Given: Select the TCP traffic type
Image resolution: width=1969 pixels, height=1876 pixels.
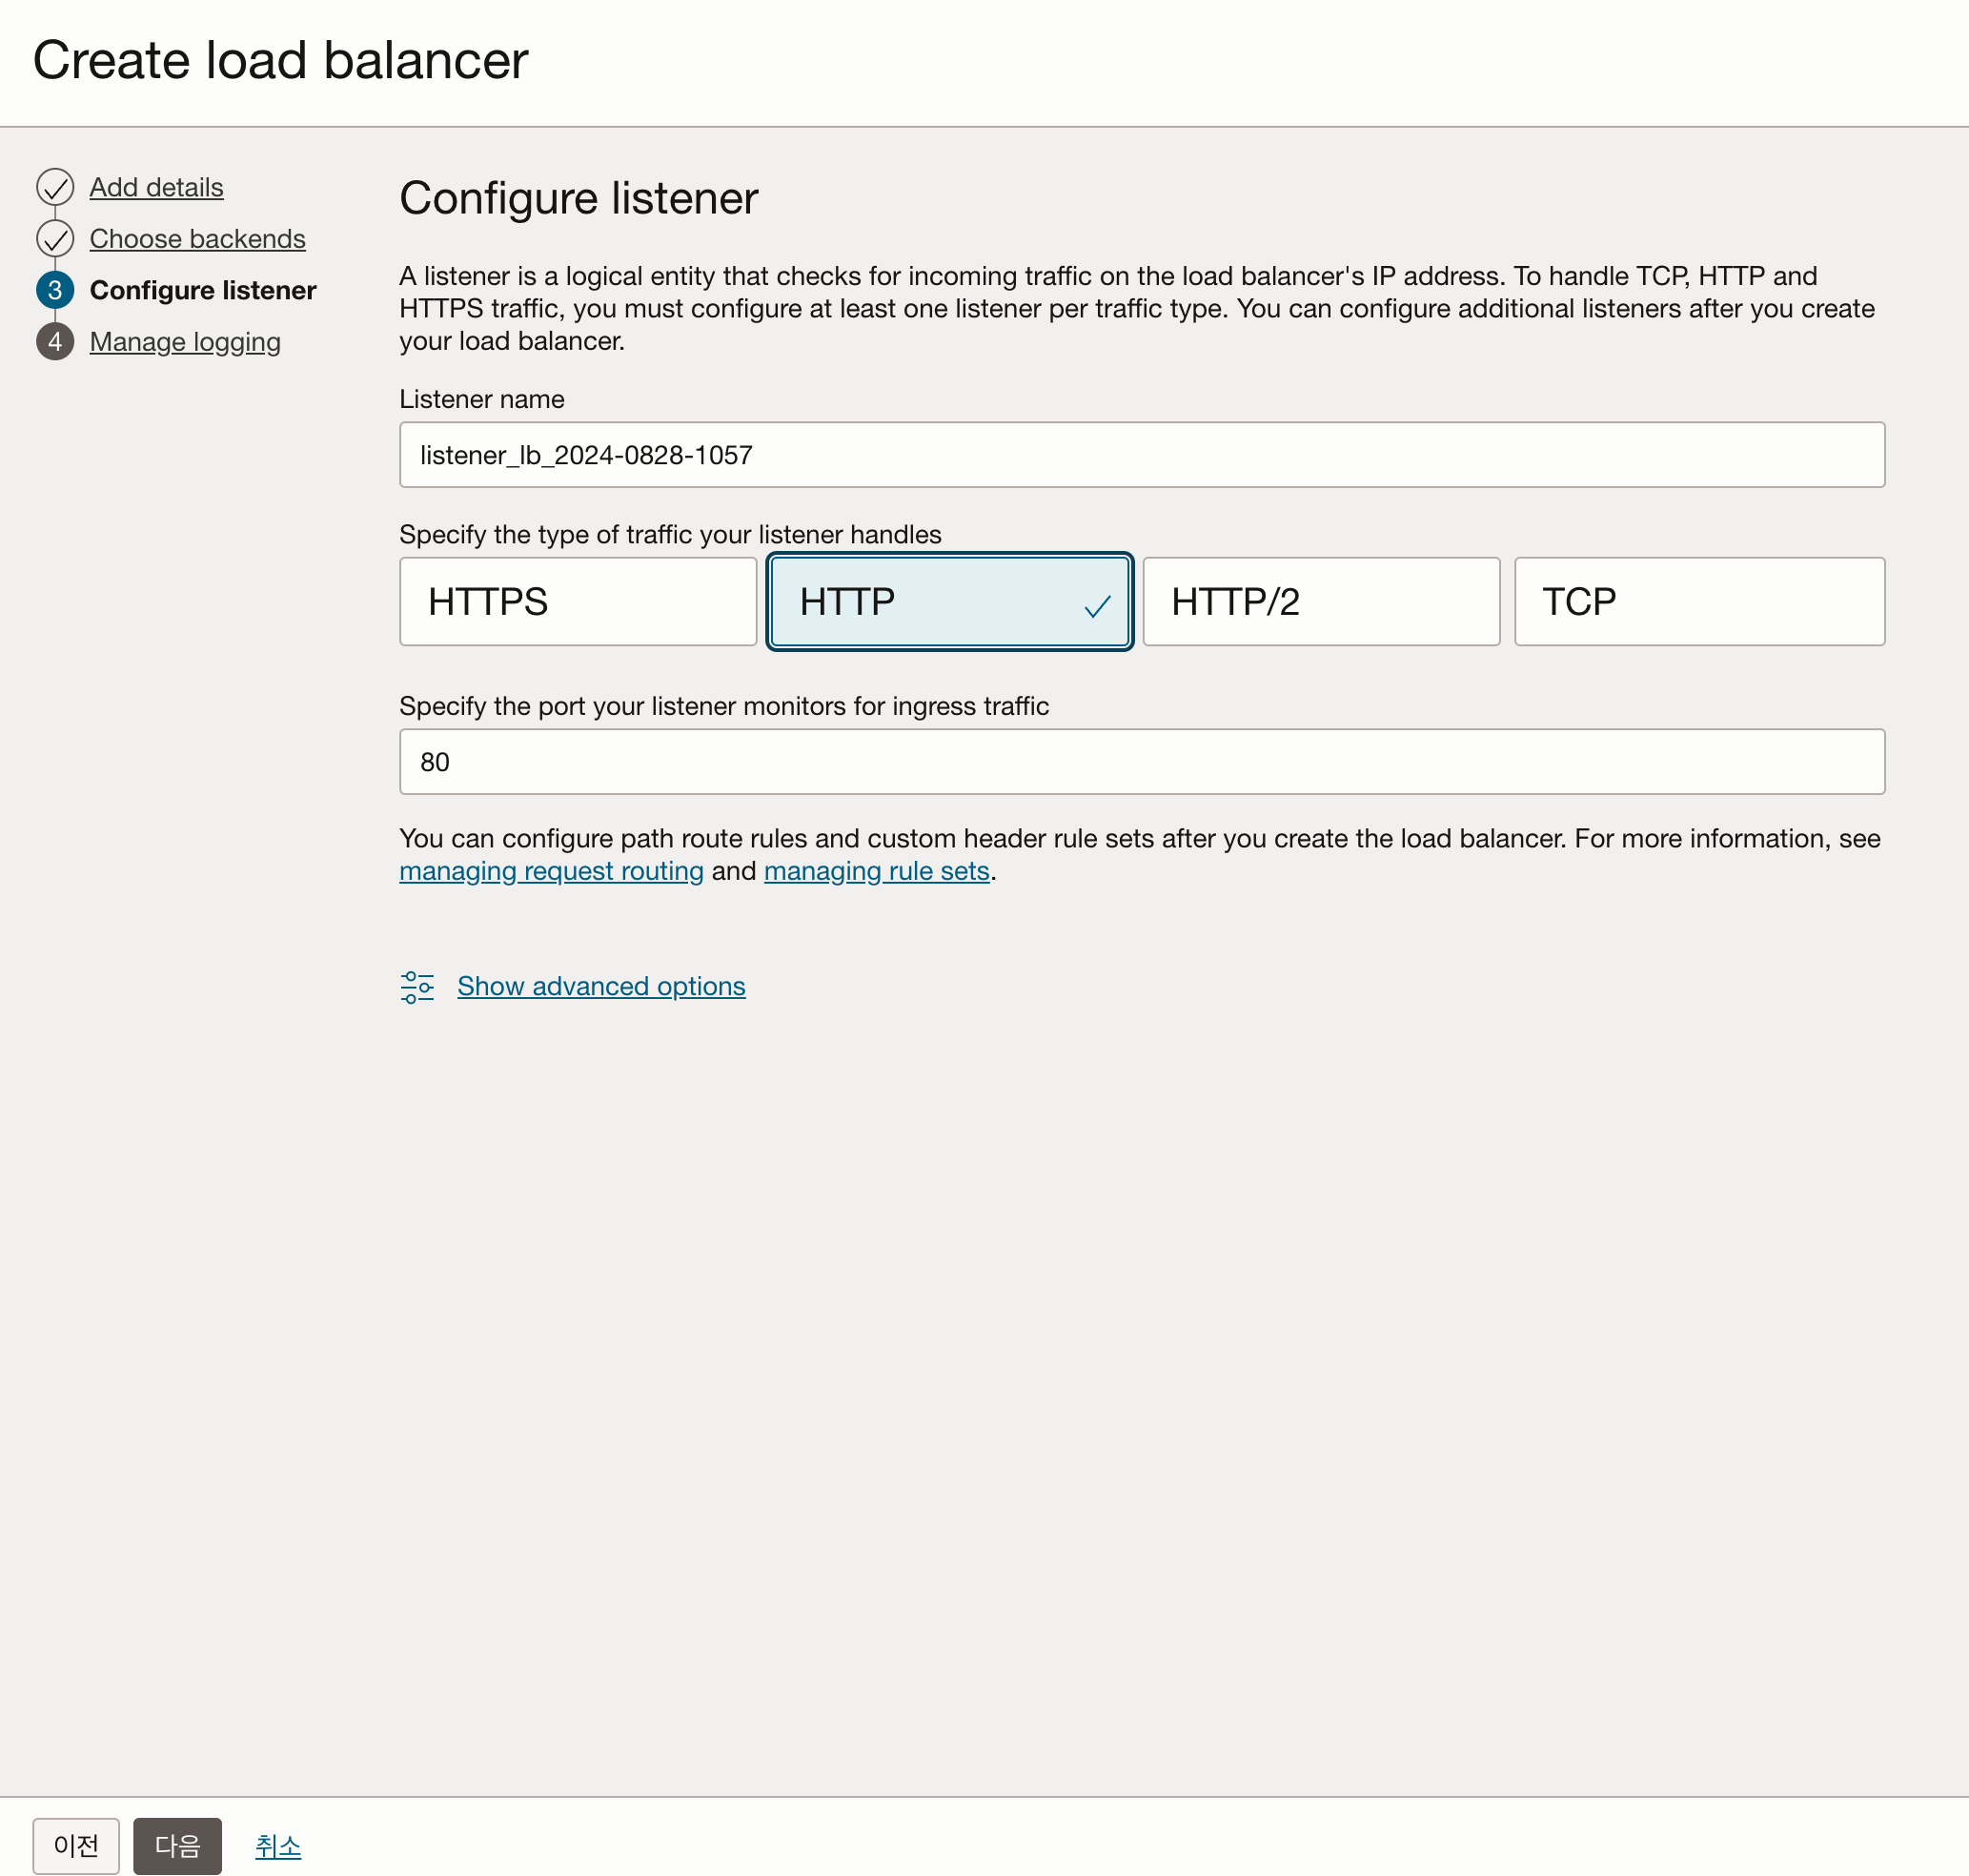Looking at the screenshot, I should tap(1698, 602).
